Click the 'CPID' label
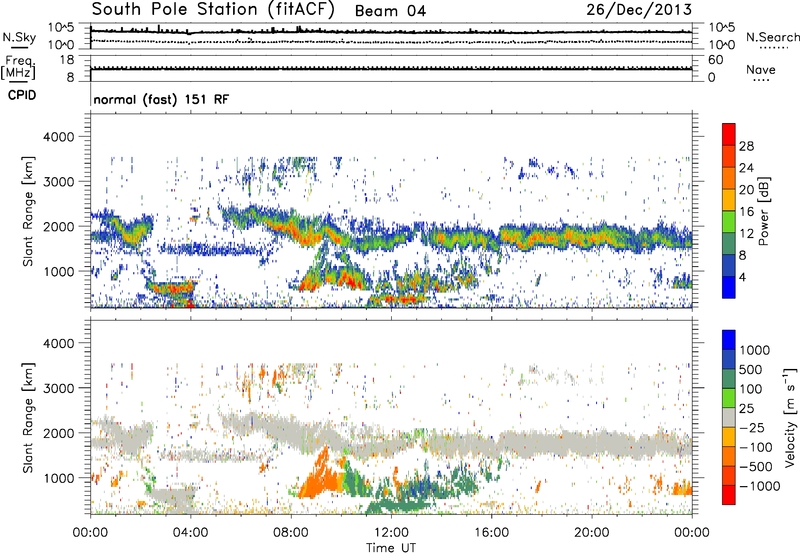This screenshot has height=554, width=800. click(x=21, y=95)
